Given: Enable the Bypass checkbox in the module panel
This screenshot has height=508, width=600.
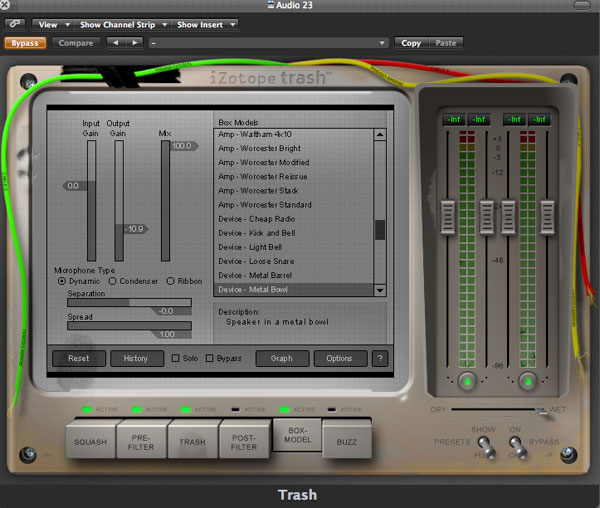Looking at the screenshot, I should (x=209, y=358).
